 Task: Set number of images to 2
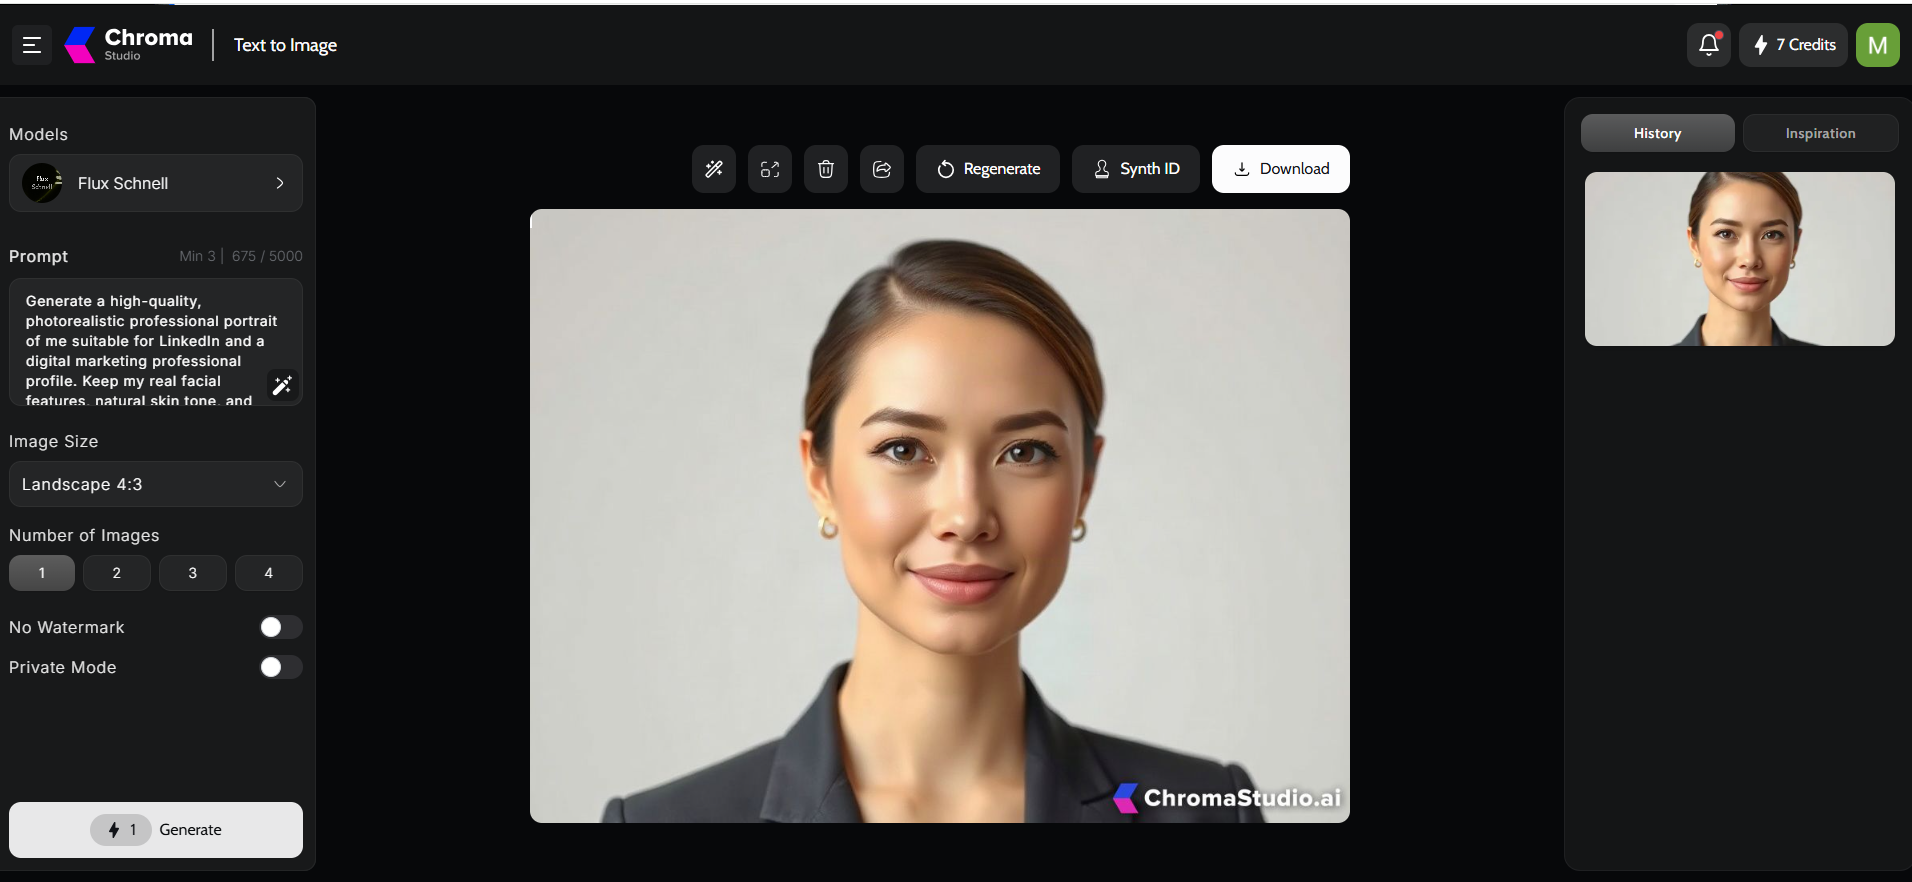pos(117,573)
